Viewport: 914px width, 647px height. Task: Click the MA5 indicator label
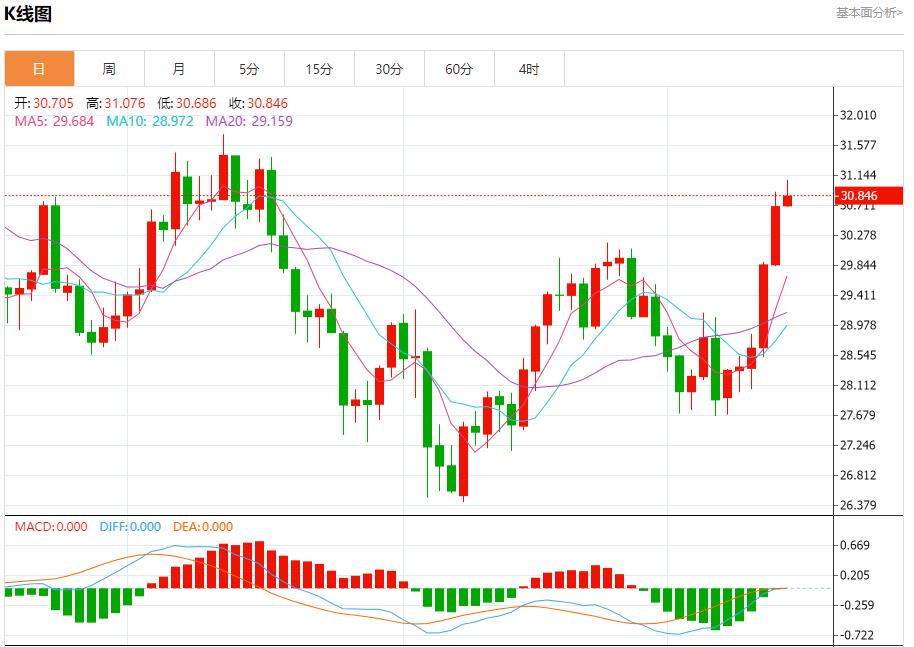tap(54, 121)
